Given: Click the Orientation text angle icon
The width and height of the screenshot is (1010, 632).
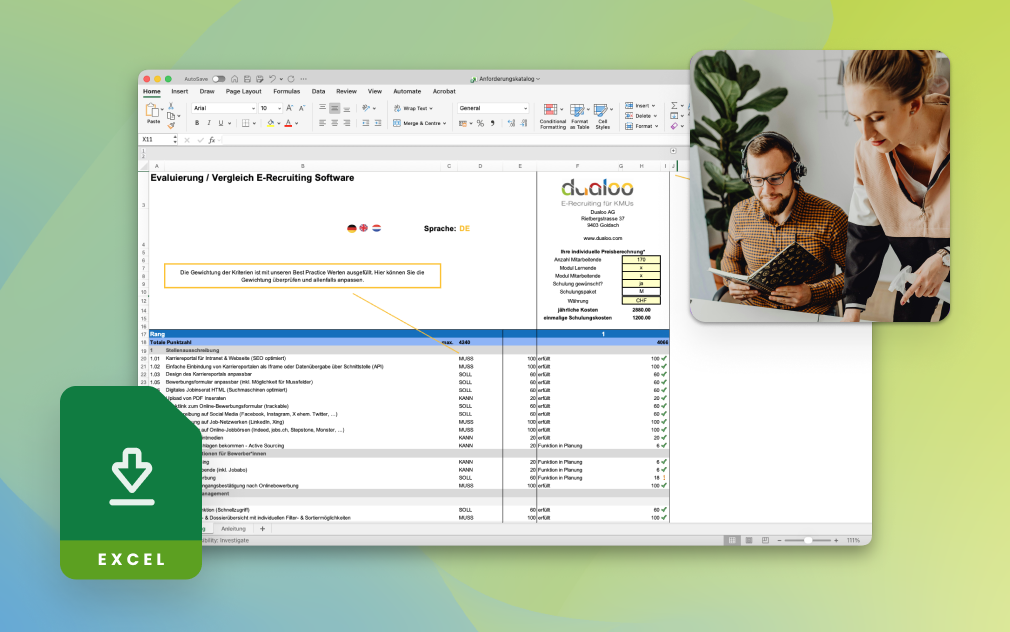Looking at the screenshot, I should 365,108.
